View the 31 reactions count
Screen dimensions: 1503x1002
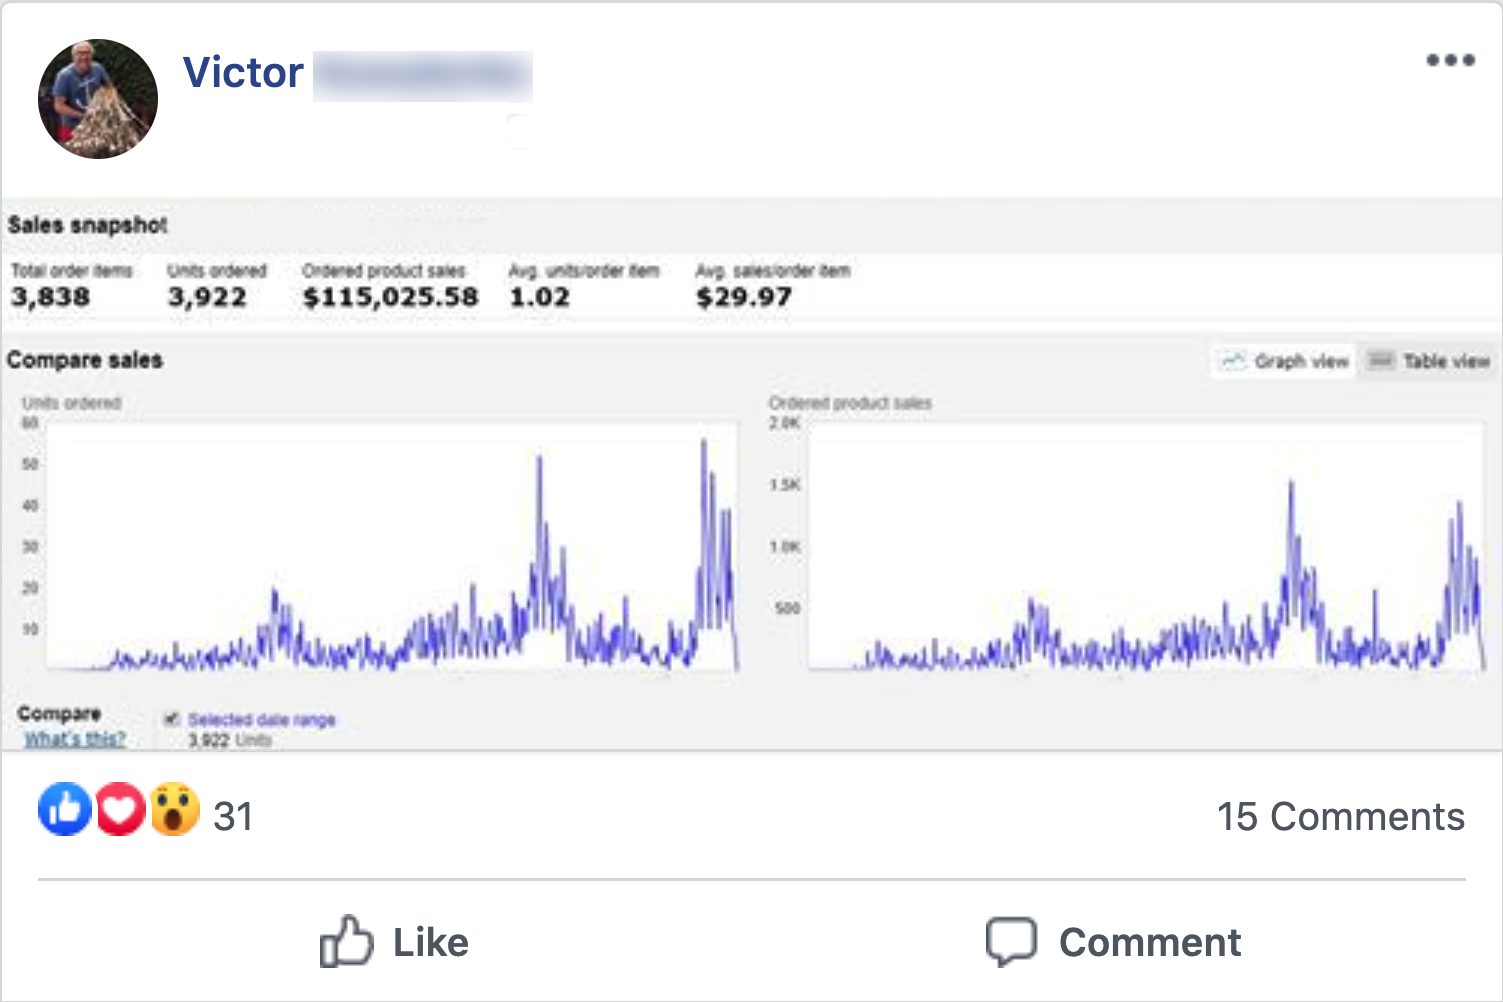point(233,817)
